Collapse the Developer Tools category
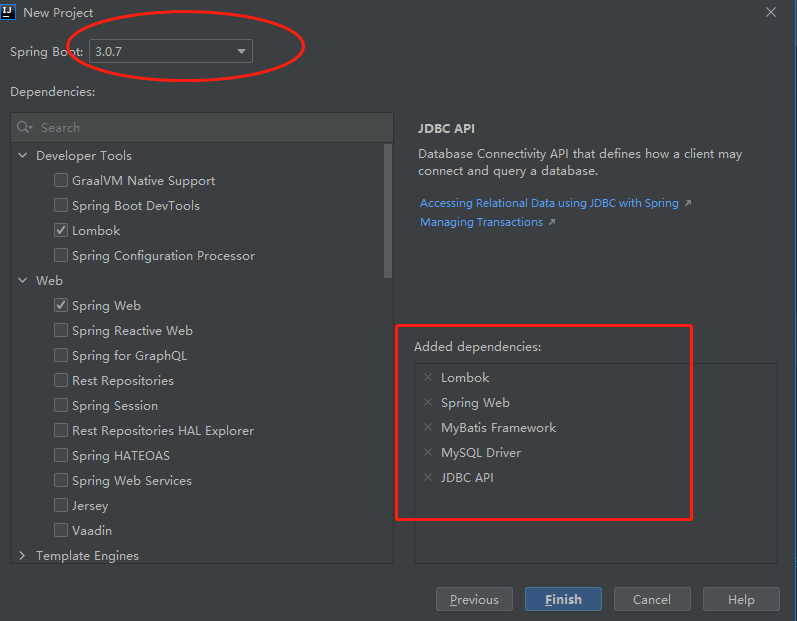797x621 pixels. pos(23,156)
